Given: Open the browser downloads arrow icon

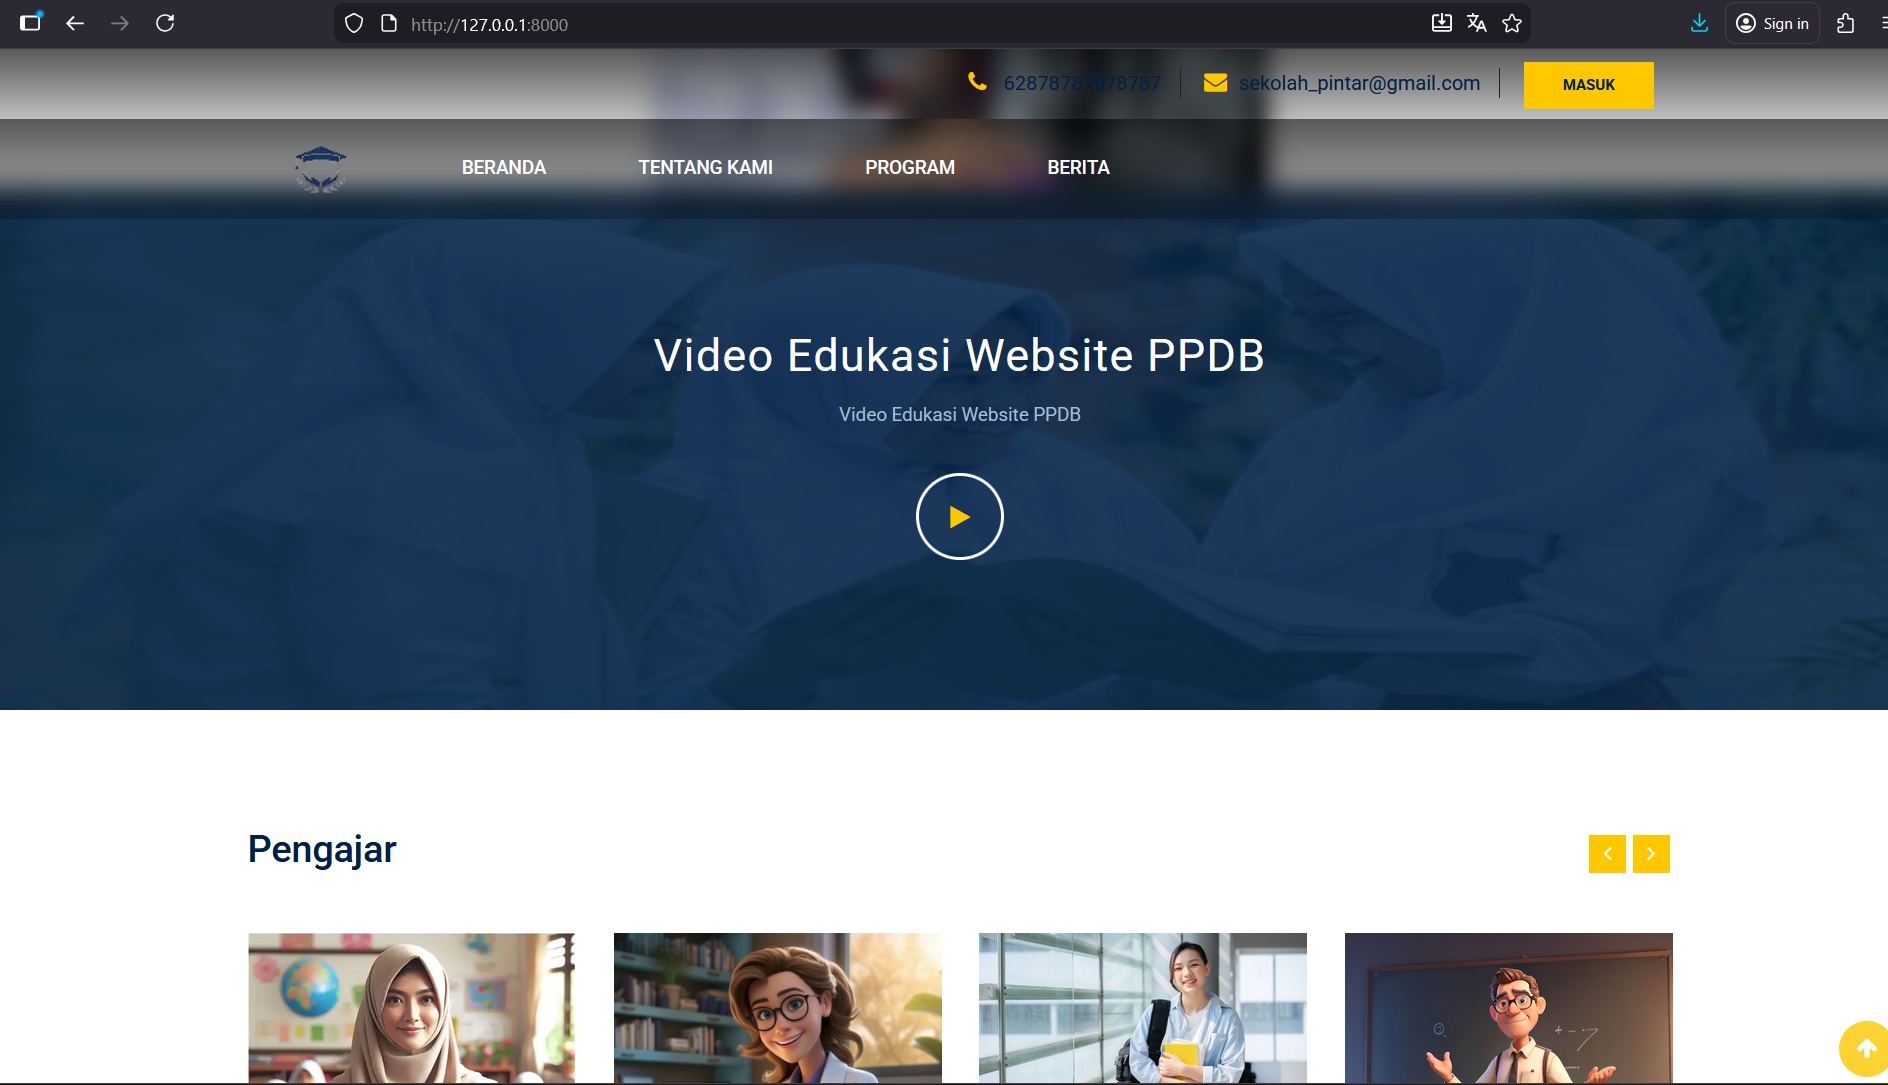Looking at the screenshot, I should click(1699, 23).
